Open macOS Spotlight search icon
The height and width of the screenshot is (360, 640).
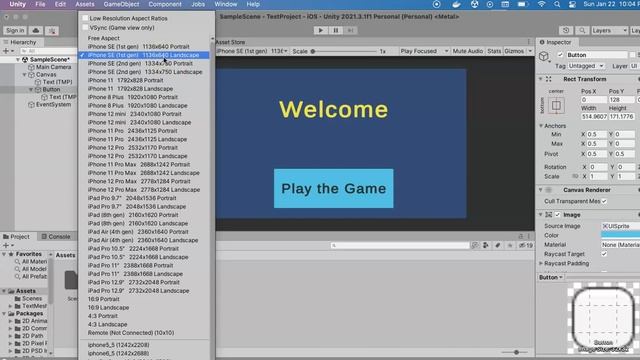click(557, 4)
